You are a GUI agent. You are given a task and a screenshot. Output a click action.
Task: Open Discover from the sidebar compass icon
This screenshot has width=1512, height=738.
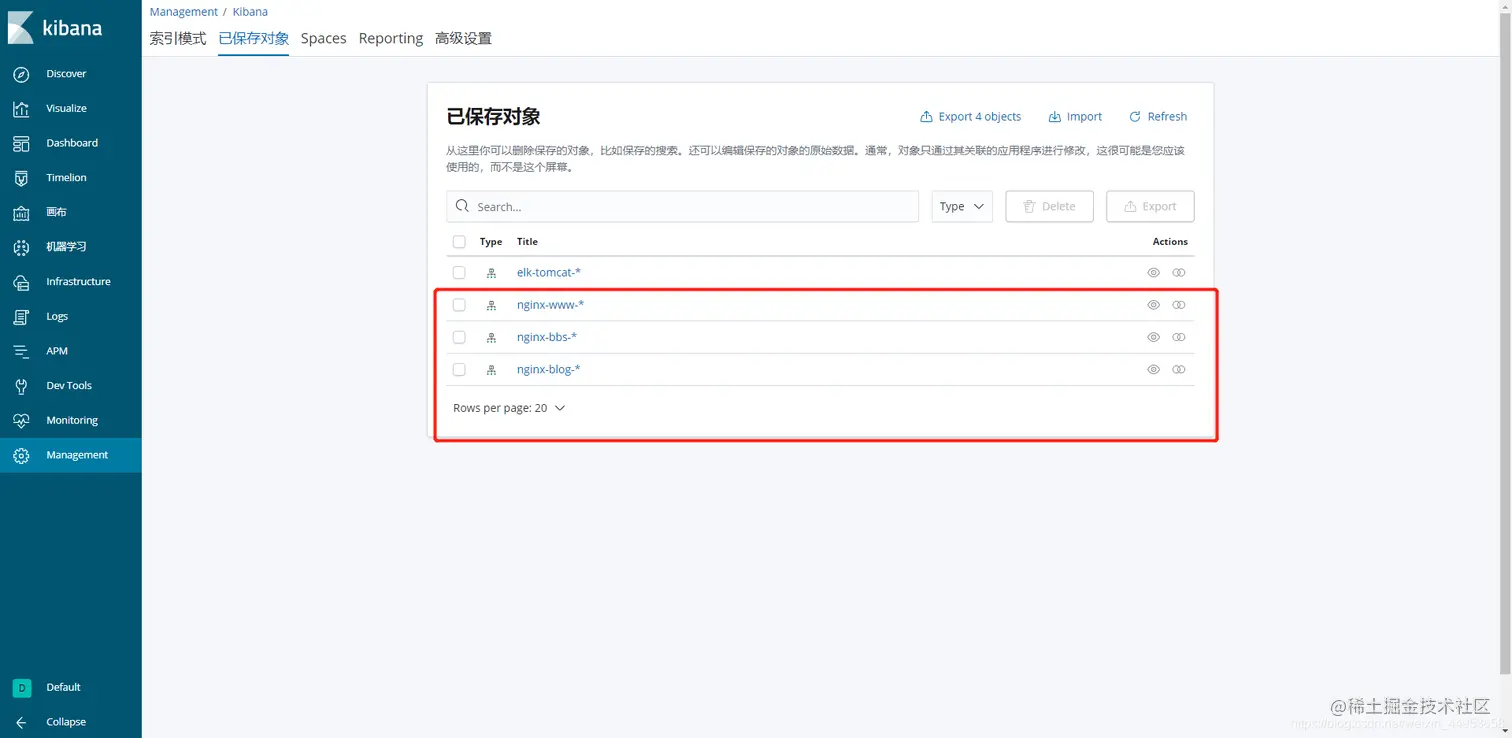coord(21,74)
